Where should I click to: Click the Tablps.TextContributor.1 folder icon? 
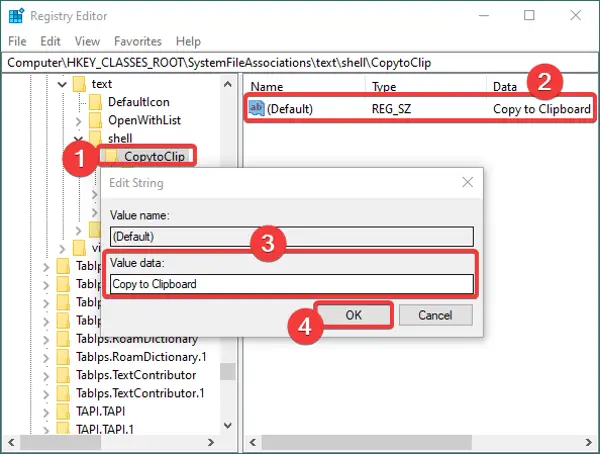63,393
